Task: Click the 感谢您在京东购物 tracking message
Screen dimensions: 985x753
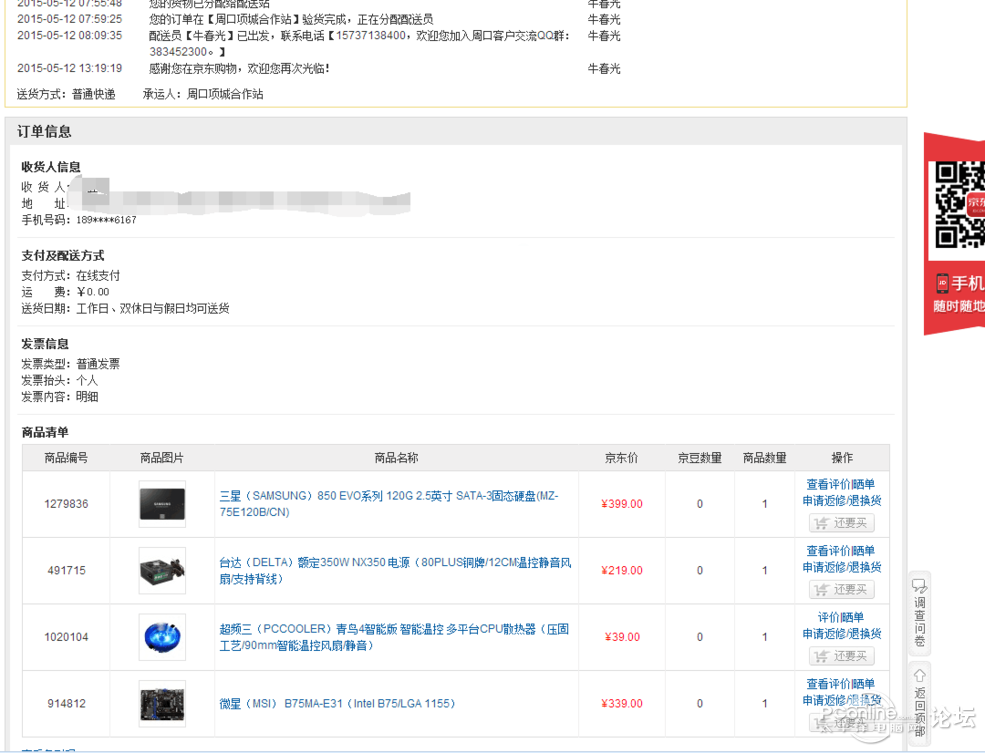Action: tap(239, 68)
